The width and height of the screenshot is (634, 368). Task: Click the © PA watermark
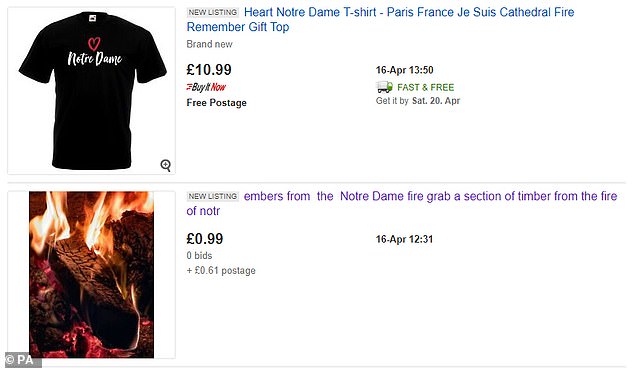tap(19, 359)
